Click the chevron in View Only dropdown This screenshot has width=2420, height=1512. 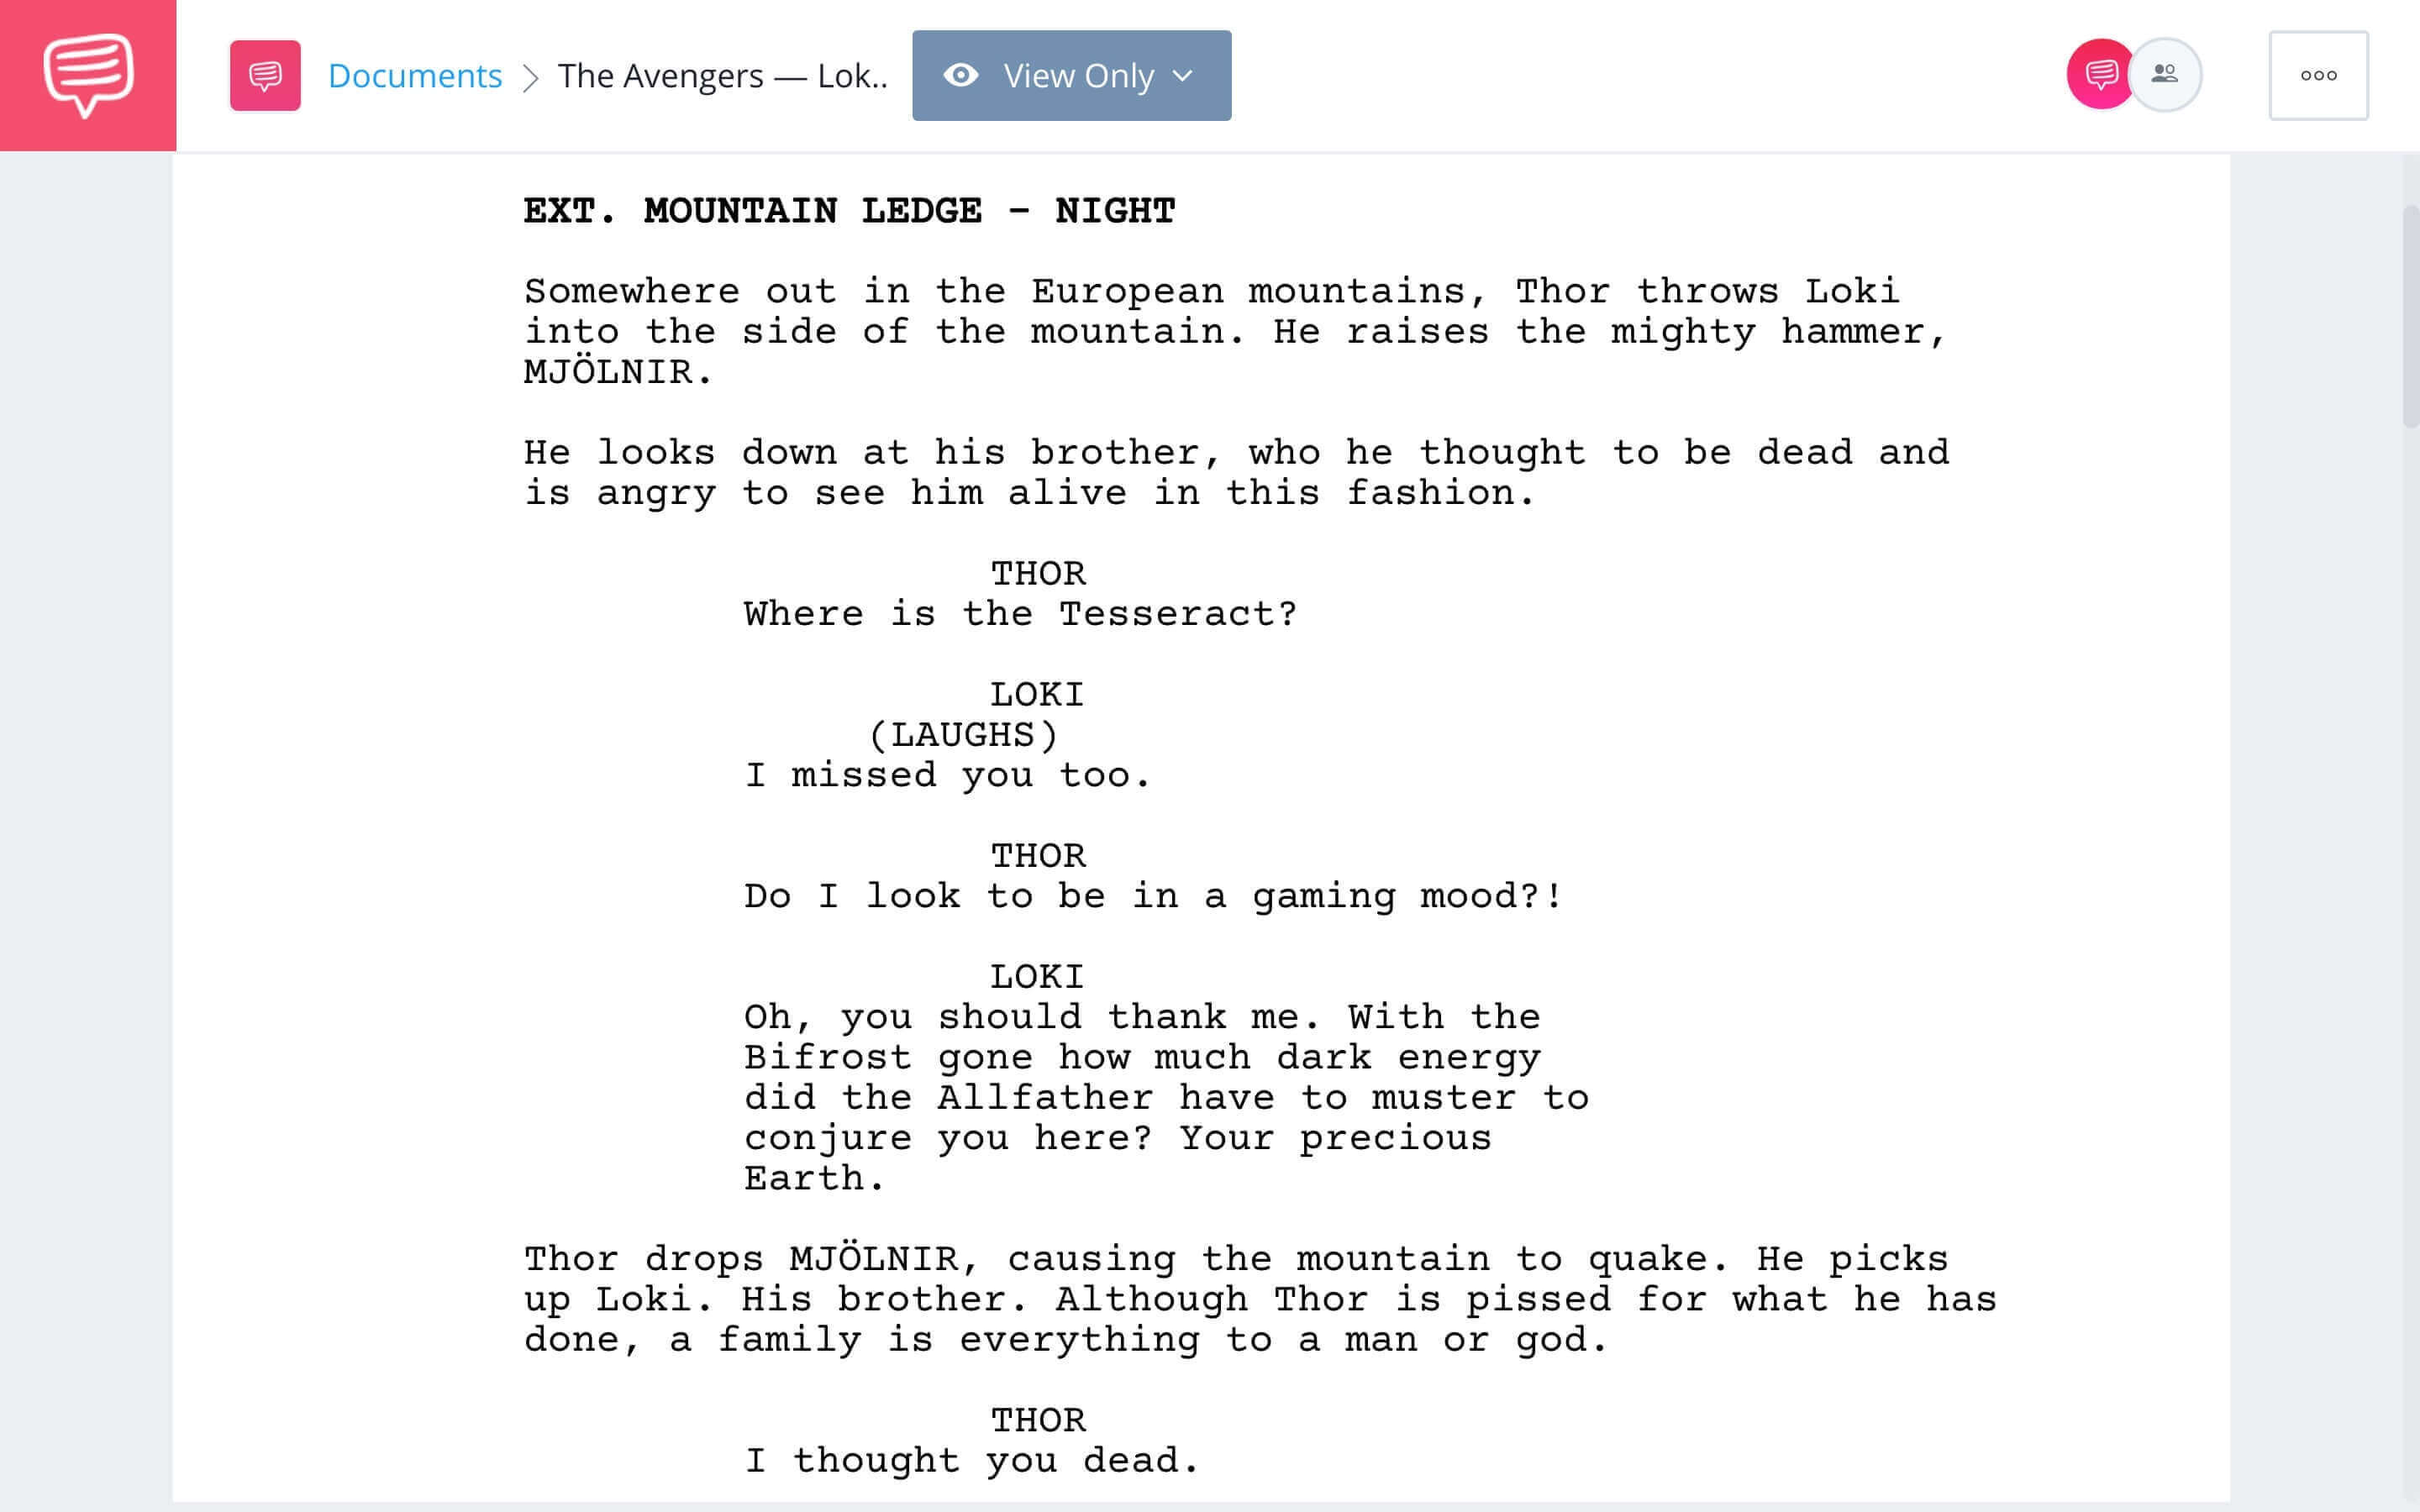pos(1181,75)
